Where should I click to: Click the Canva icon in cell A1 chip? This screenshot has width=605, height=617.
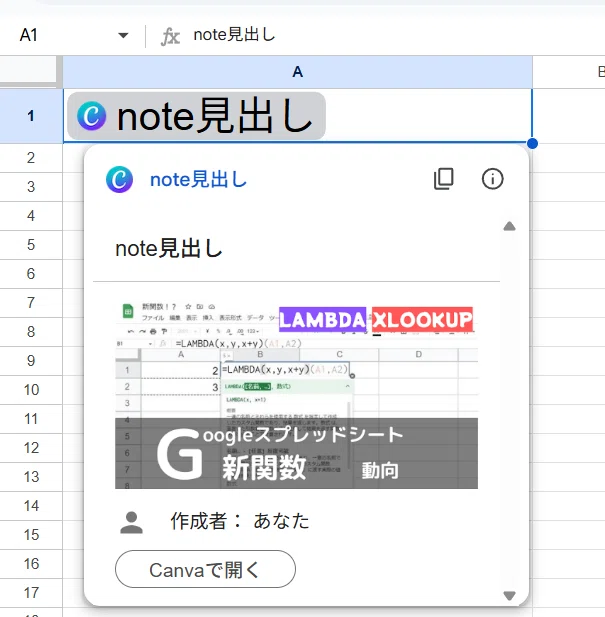(92, 116)
